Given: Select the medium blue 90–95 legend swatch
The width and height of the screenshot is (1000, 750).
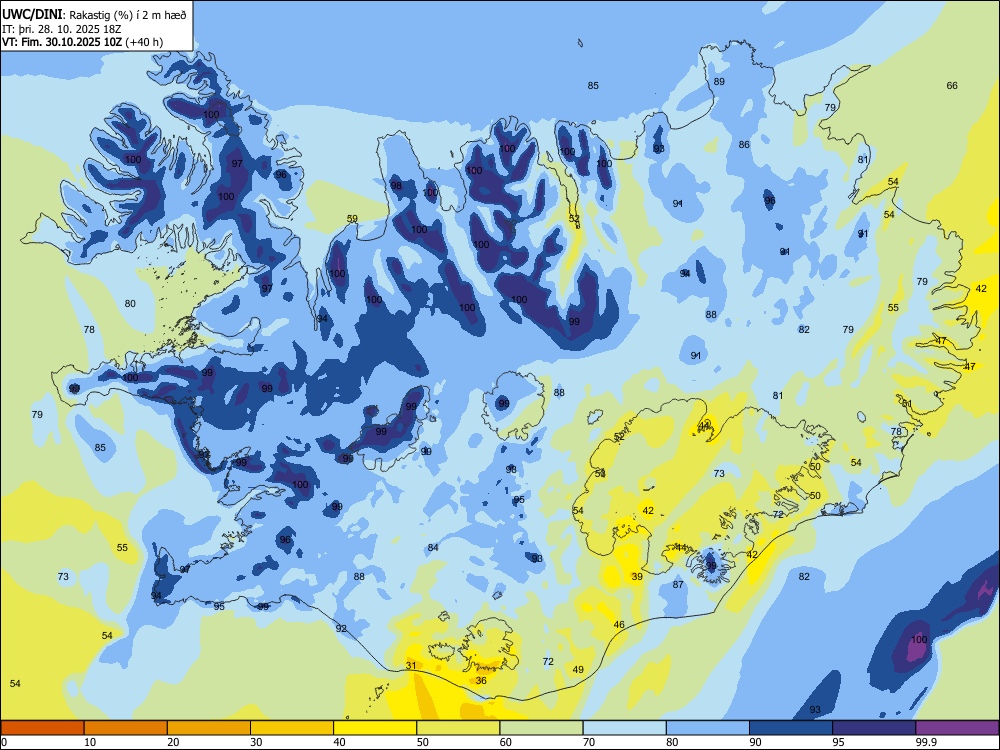Looking at the screenshot, I should pyautogui.click(x=791, y=728).
